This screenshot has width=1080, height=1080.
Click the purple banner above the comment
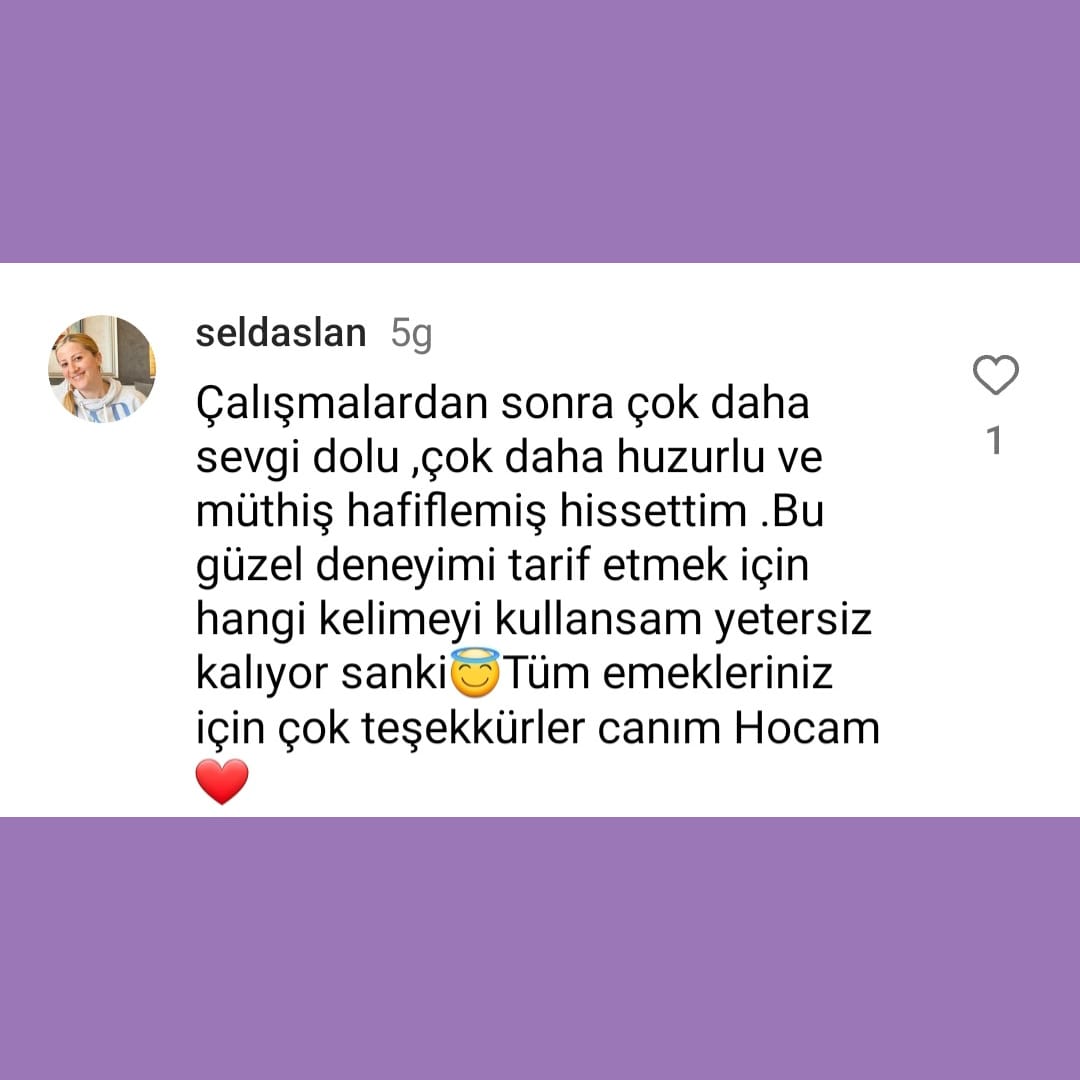pyautogui.click(x=540, y=131)
